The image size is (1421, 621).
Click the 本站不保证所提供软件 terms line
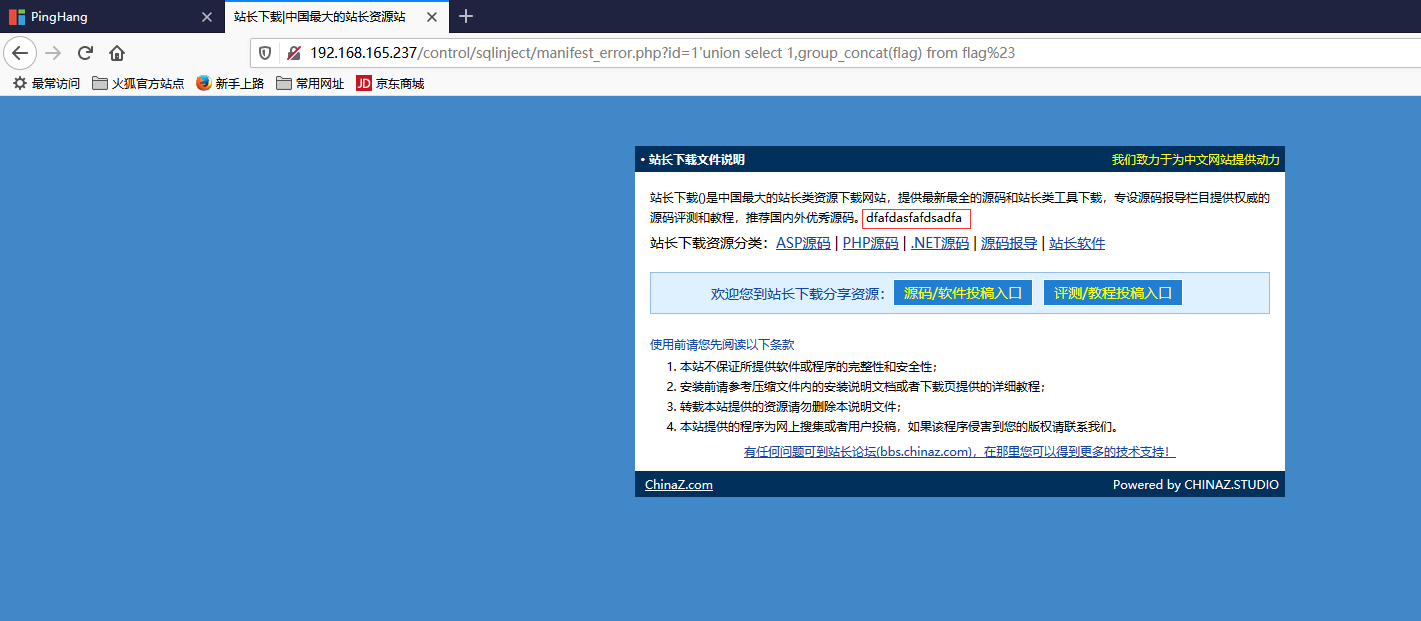(x=808, y=367)
